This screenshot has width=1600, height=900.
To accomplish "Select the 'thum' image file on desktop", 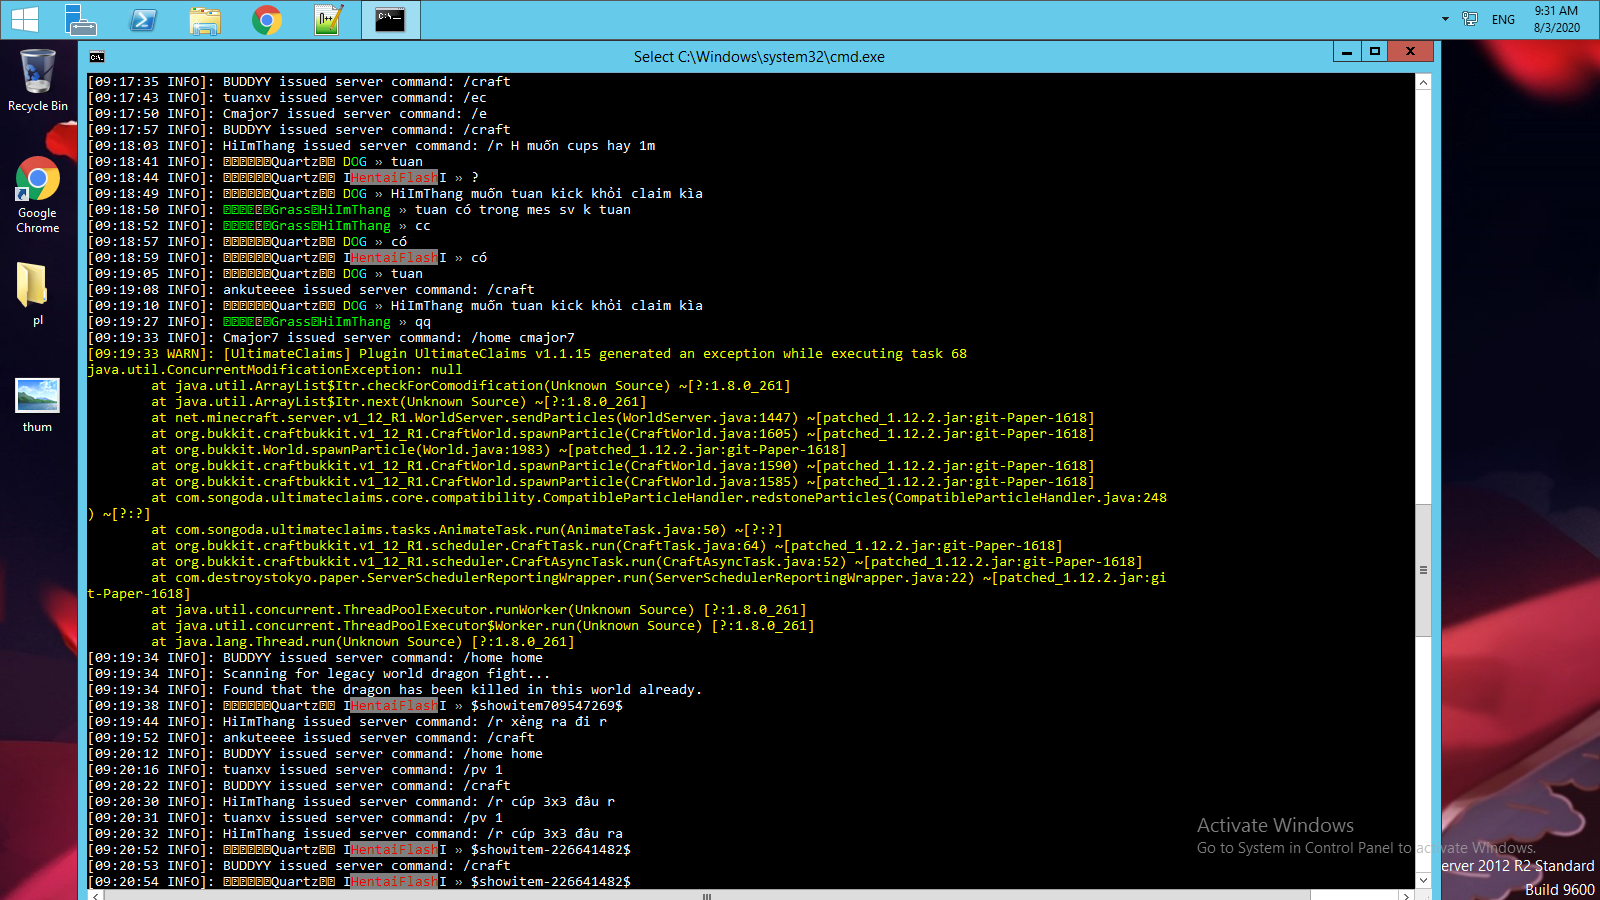I will tap(38, 404).
